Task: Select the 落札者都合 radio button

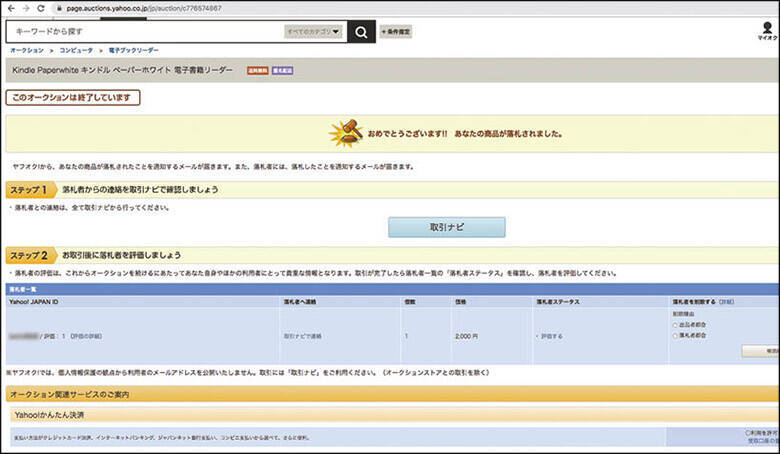Action: click(x=675, y=335)
